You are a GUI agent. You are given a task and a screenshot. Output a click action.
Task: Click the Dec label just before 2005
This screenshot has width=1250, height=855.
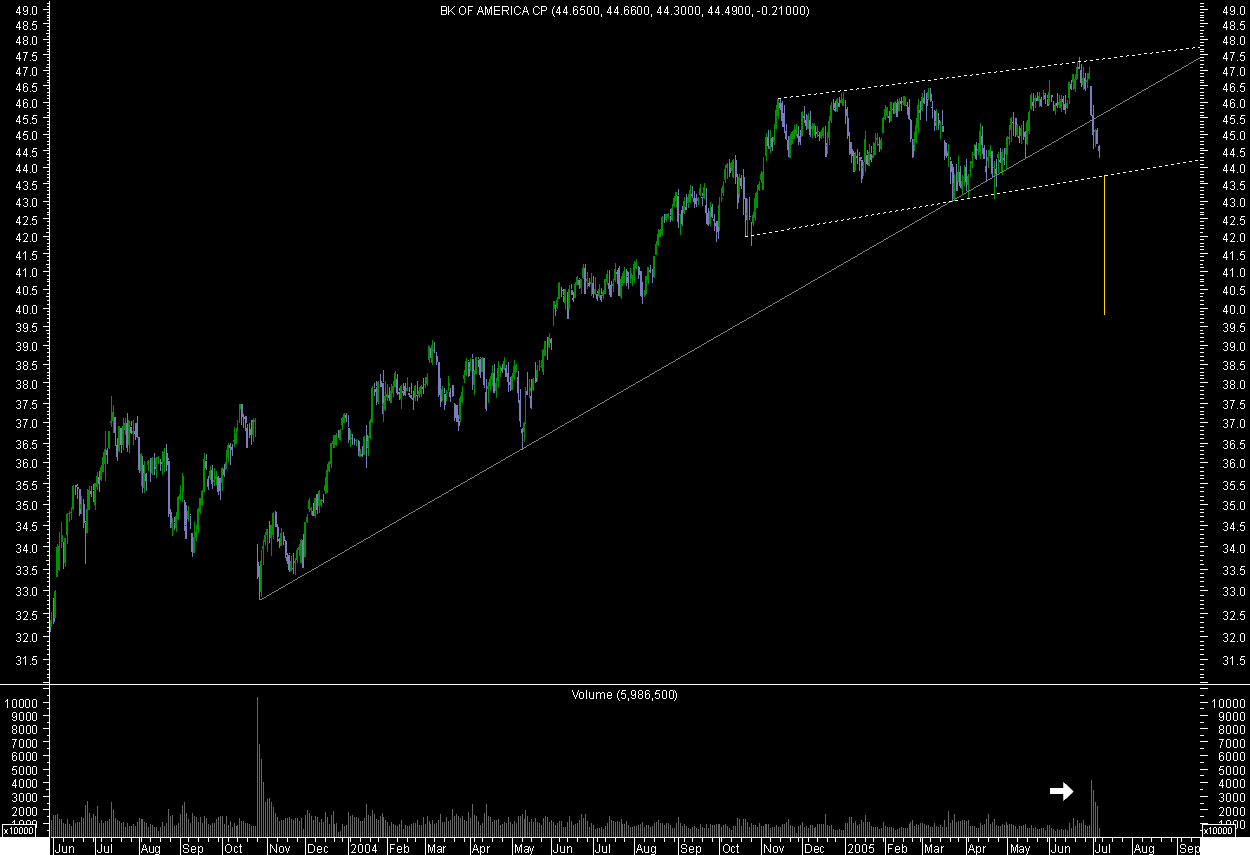pos(815,847)
